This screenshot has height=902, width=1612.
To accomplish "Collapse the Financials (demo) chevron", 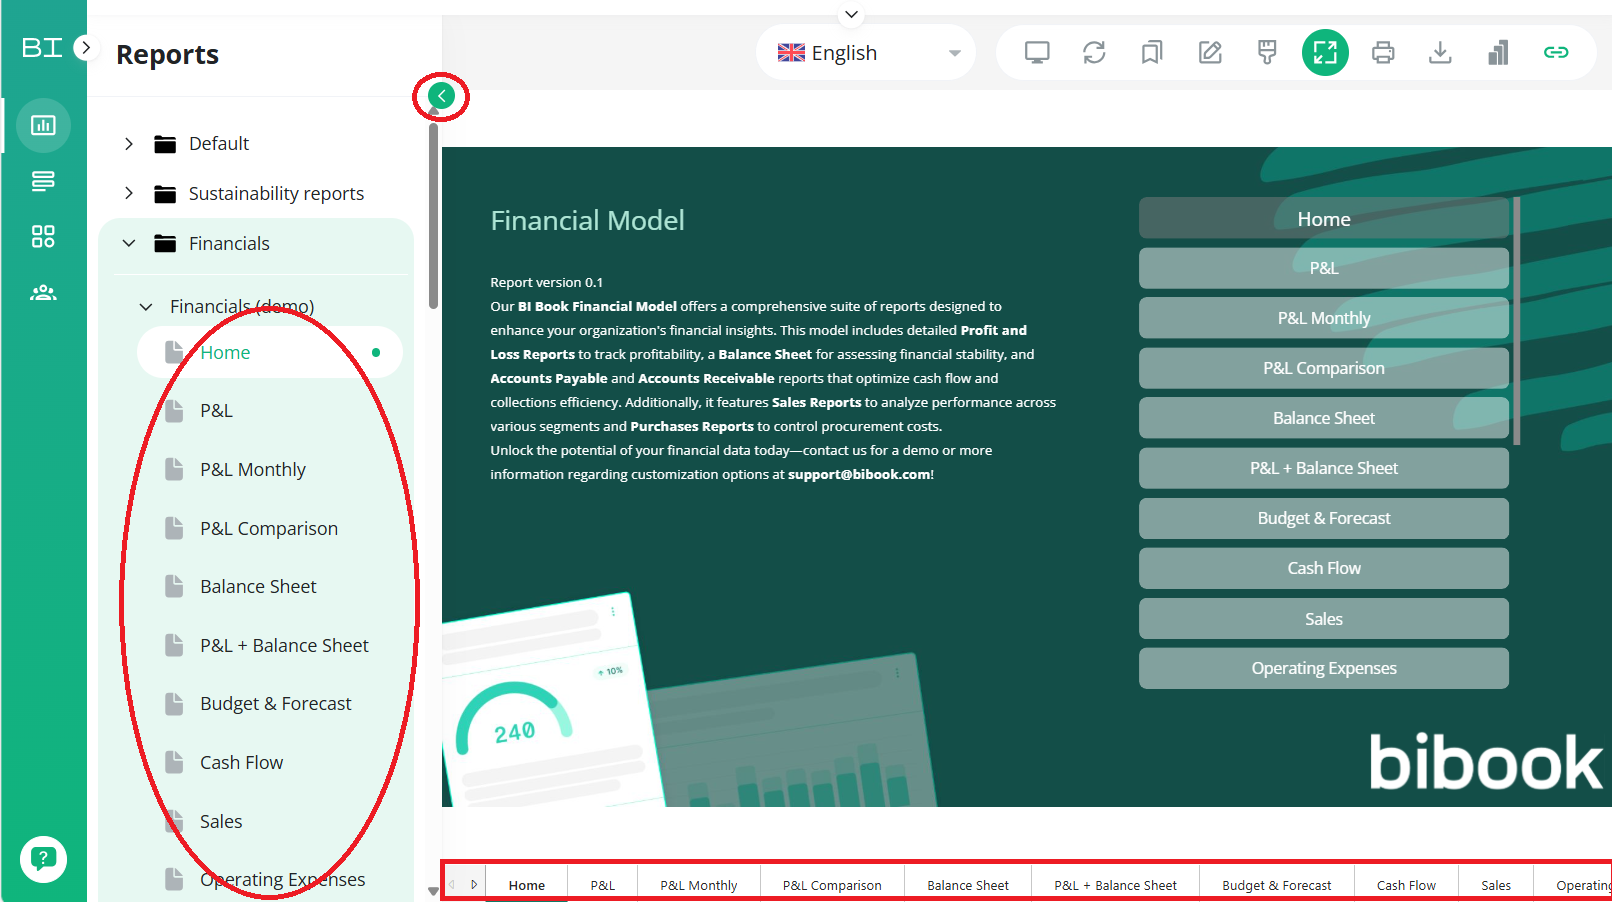I will (146, 307).
